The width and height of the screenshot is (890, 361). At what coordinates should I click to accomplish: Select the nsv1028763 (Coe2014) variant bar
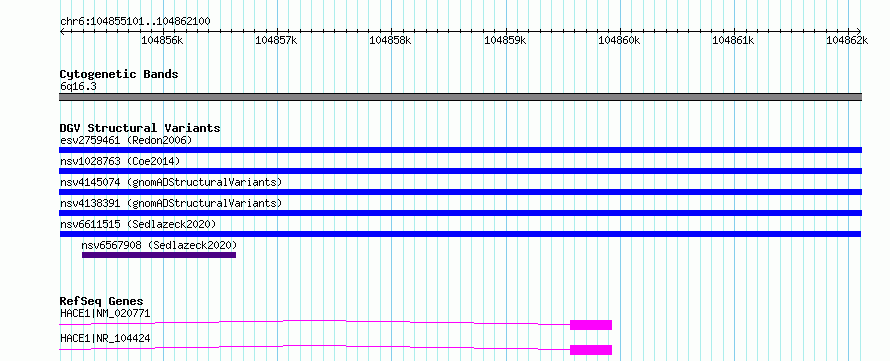coord(460,171)
